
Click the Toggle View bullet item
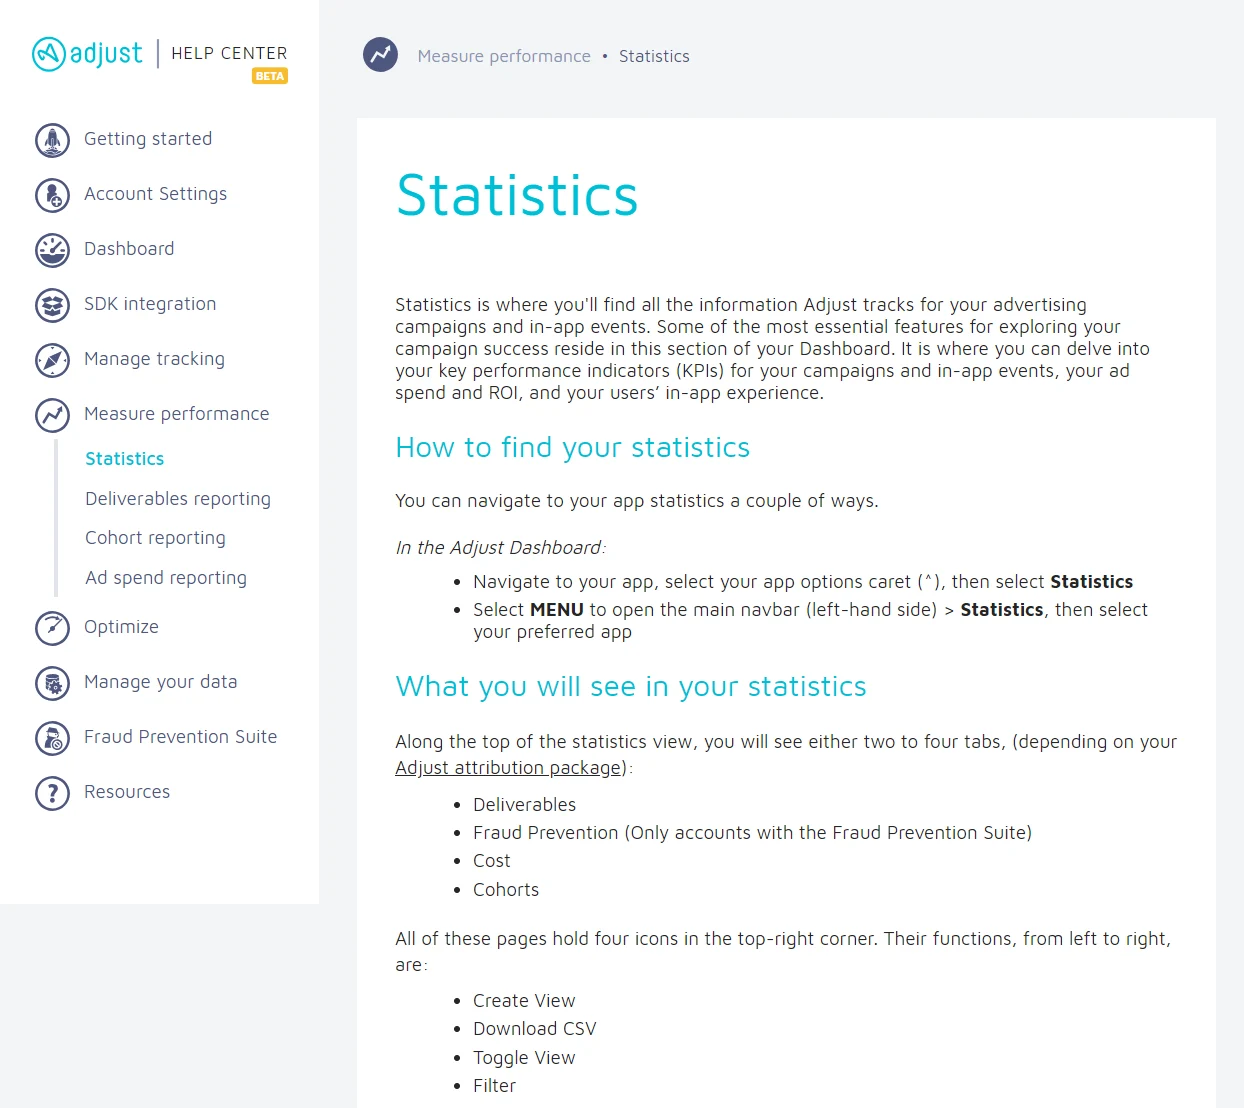(524, 1058)
